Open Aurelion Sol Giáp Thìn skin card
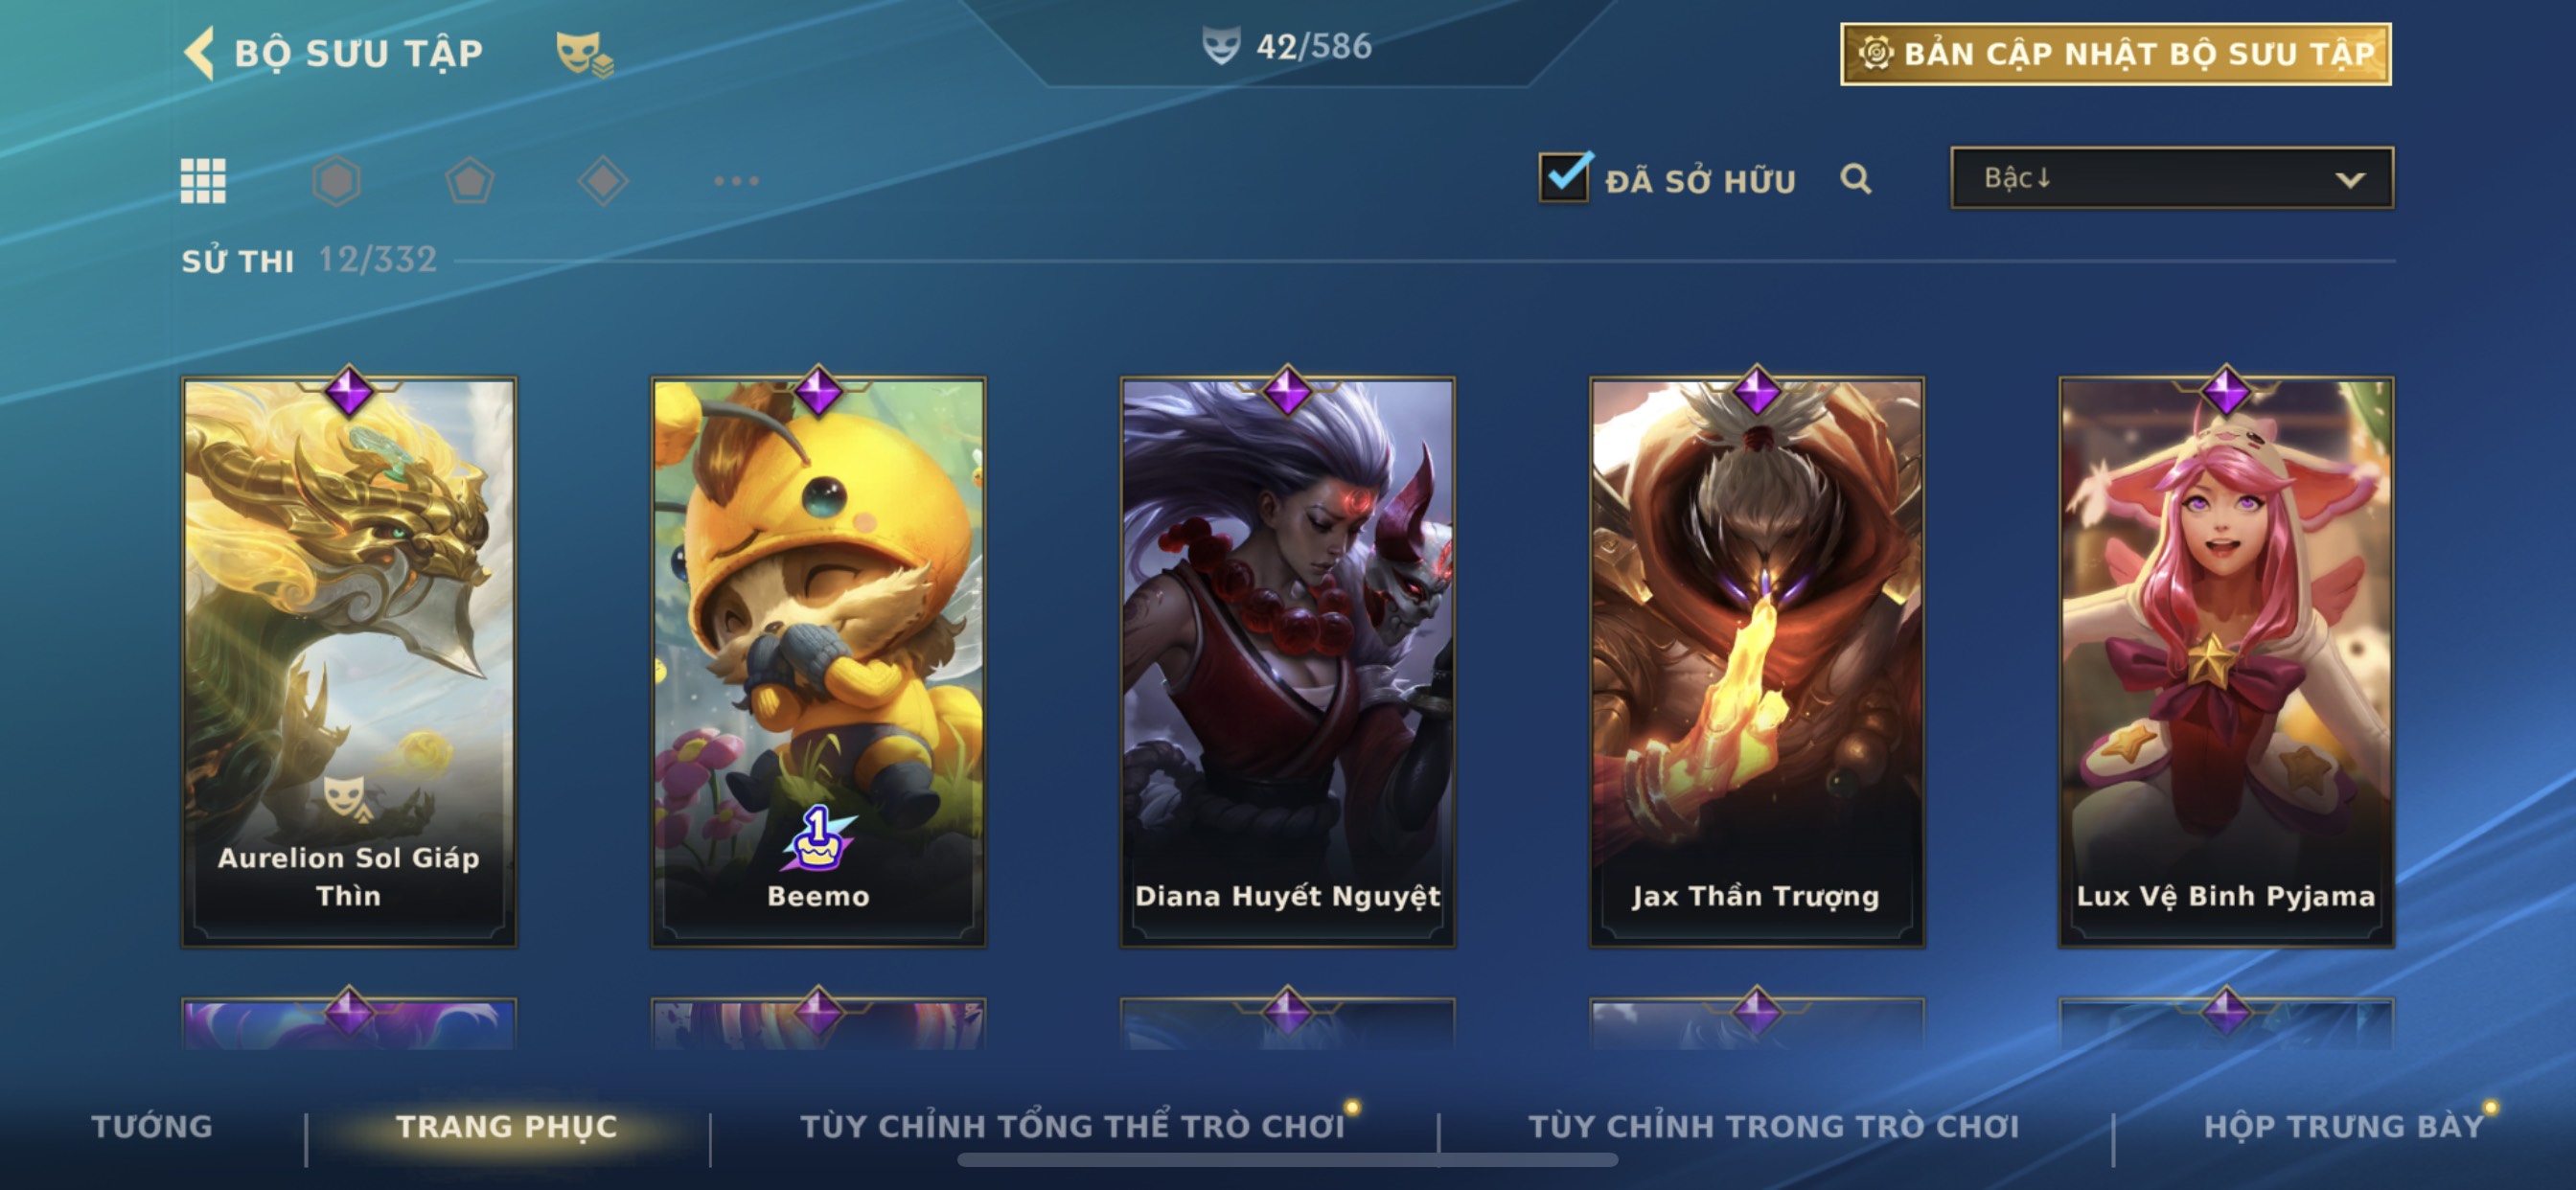Viewport: 2576px width, 1190px height. pos(349,662)
